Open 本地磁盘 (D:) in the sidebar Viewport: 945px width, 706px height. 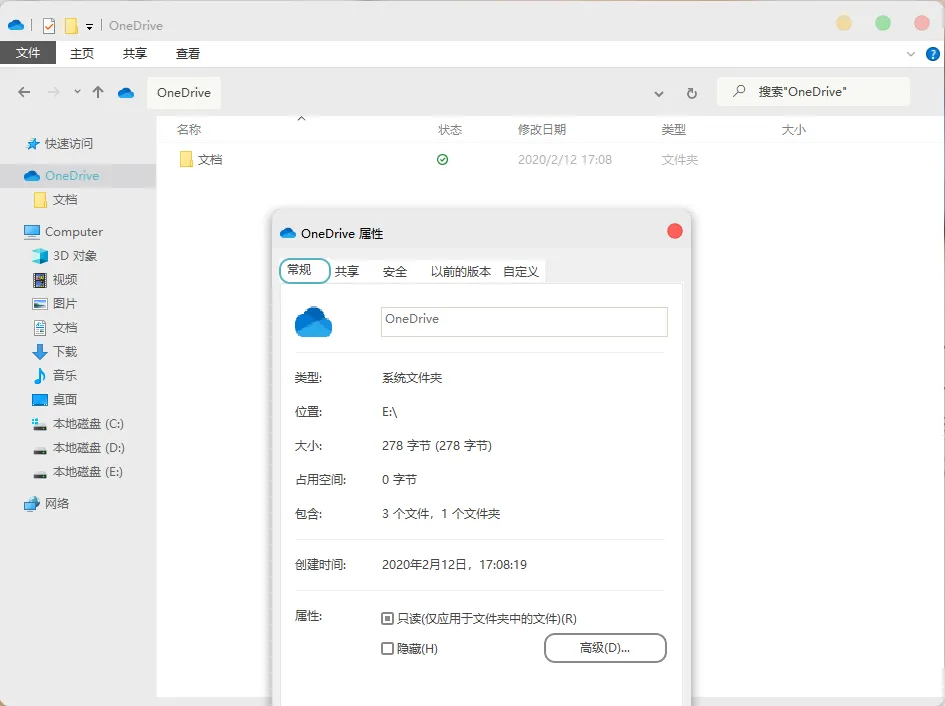[x=78, y=448]
